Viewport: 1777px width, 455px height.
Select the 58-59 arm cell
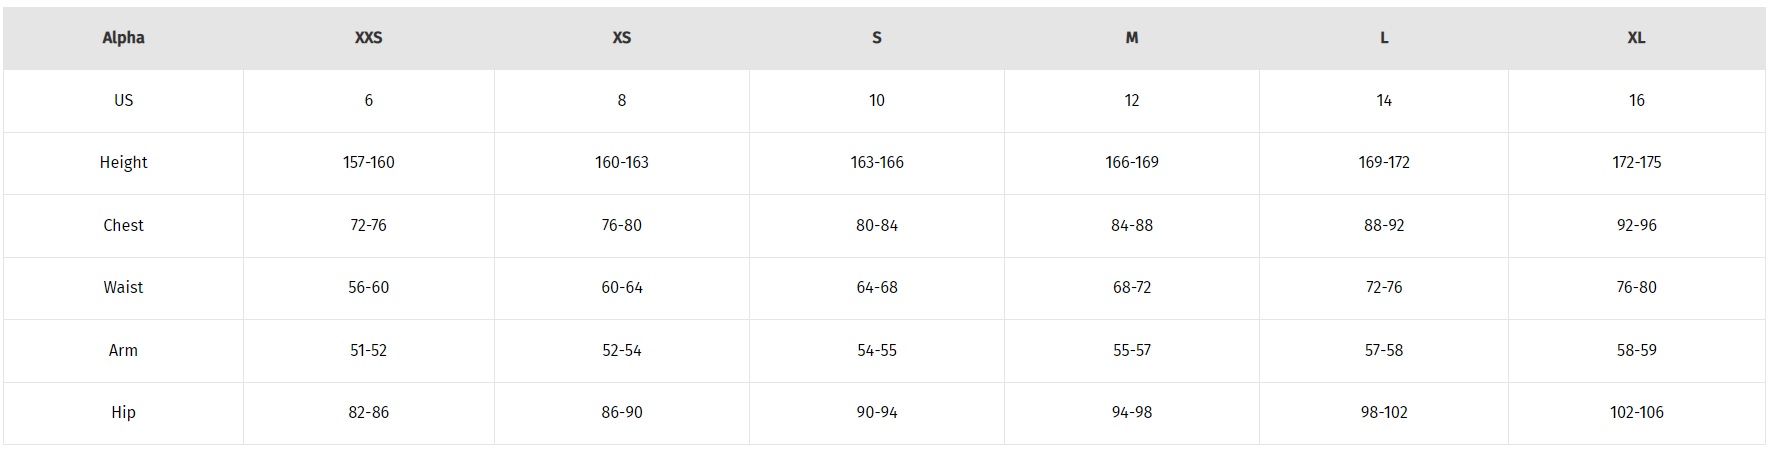click(1636, 350)
